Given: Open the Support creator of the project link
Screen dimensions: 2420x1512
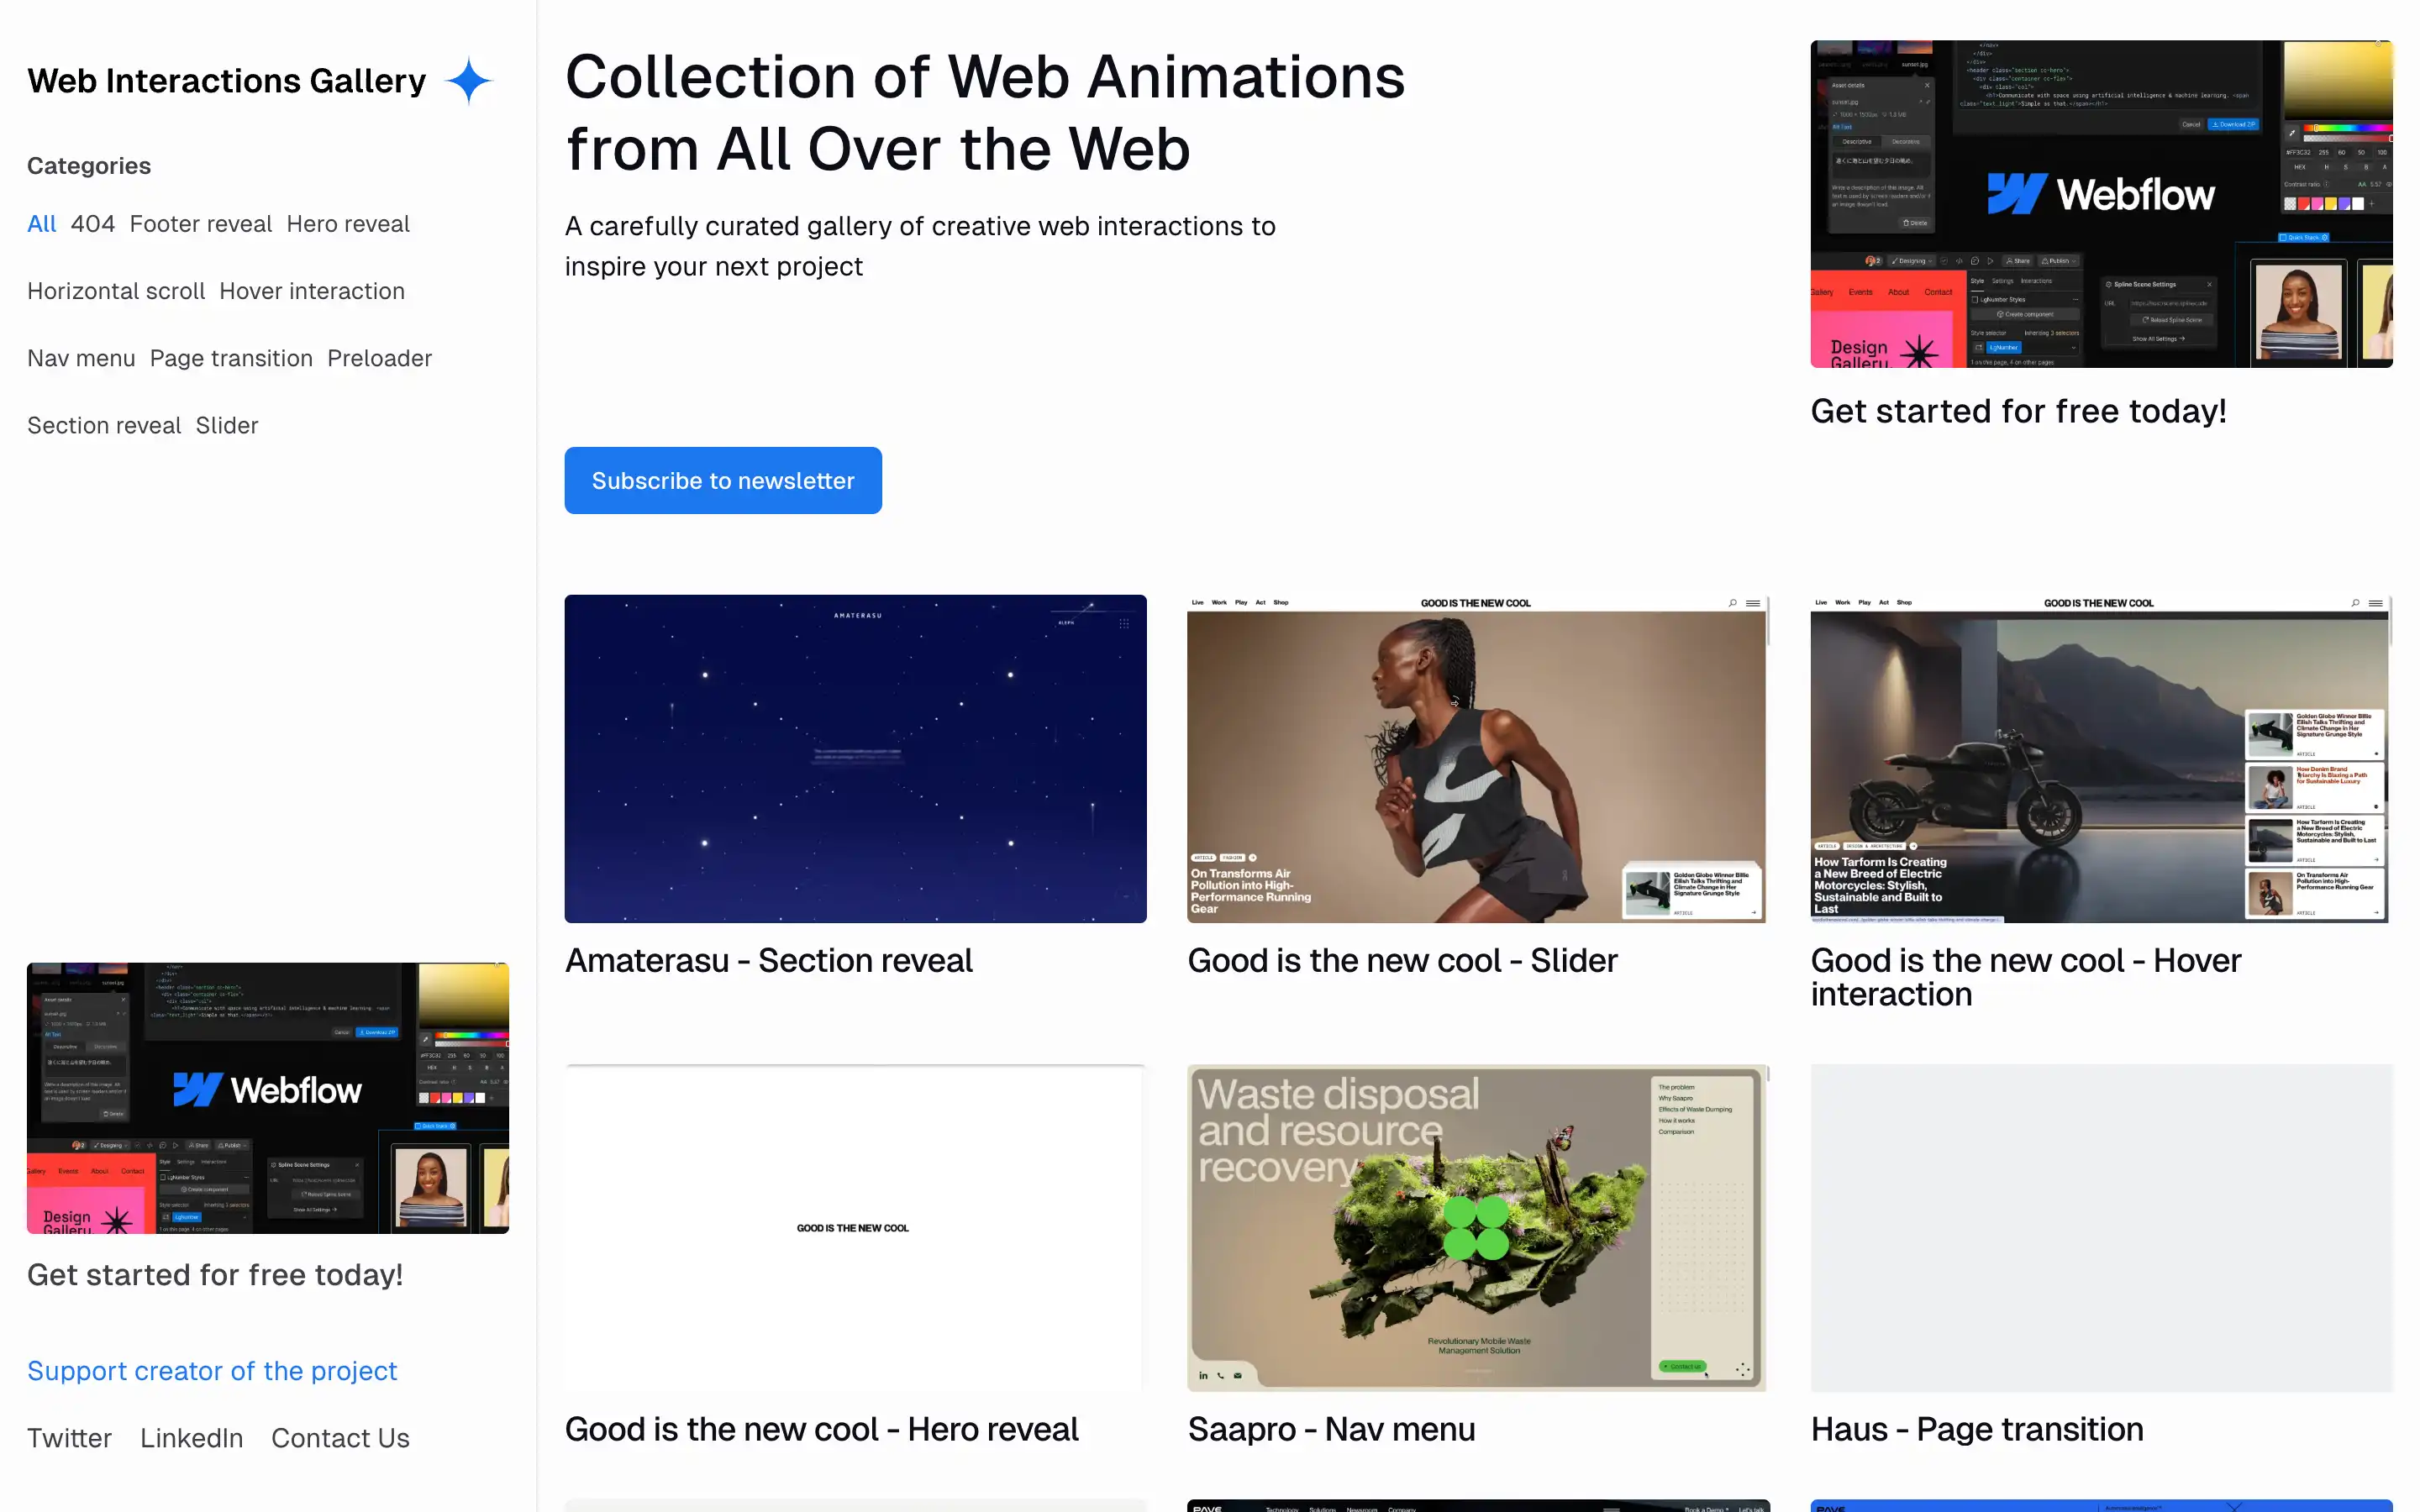Looking at the screenshot, I should click(x=212, y=1371).
